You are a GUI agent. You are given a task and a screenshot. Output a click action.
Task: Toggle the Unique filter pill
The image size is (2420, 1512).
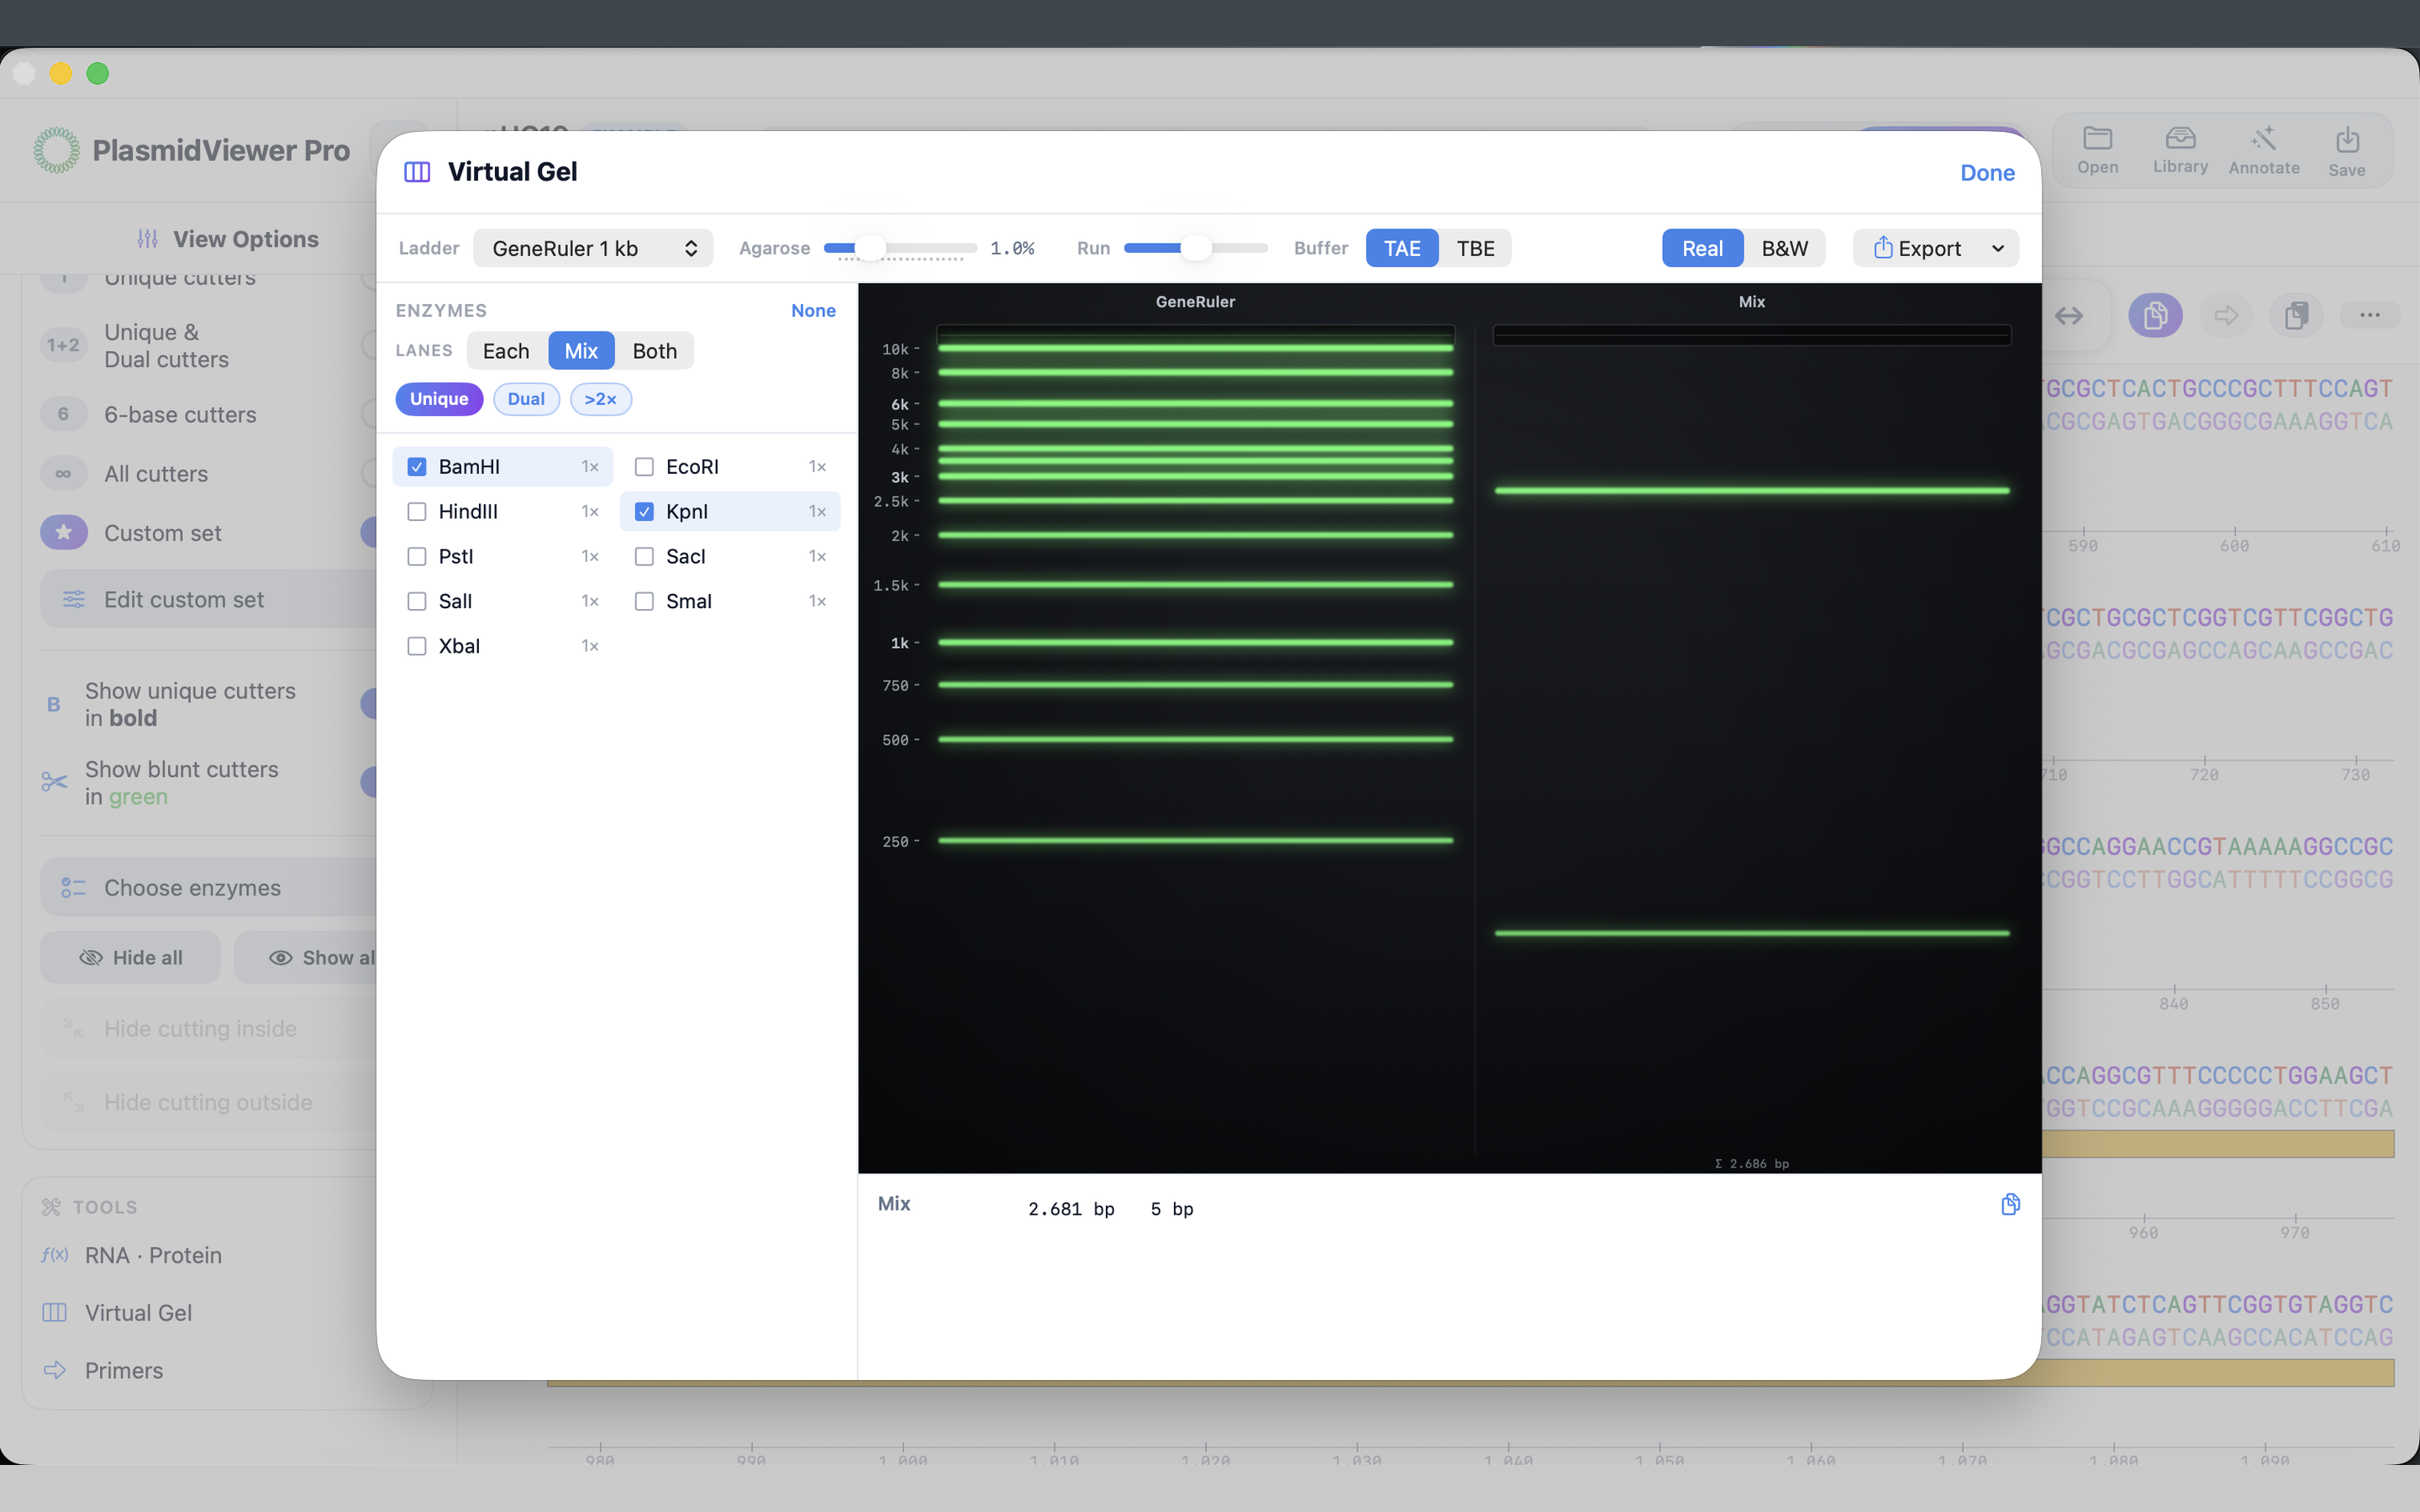(x=439, y=399)
